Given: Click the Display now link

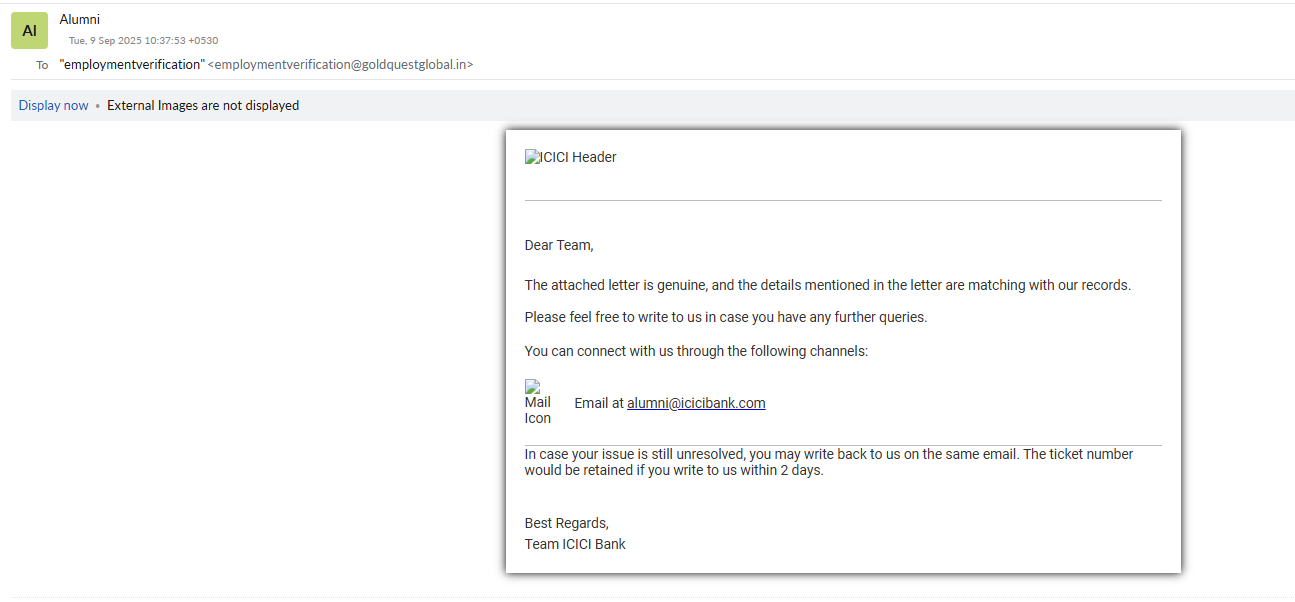Looking at the screenshot, I should click(x=53, y=105).
